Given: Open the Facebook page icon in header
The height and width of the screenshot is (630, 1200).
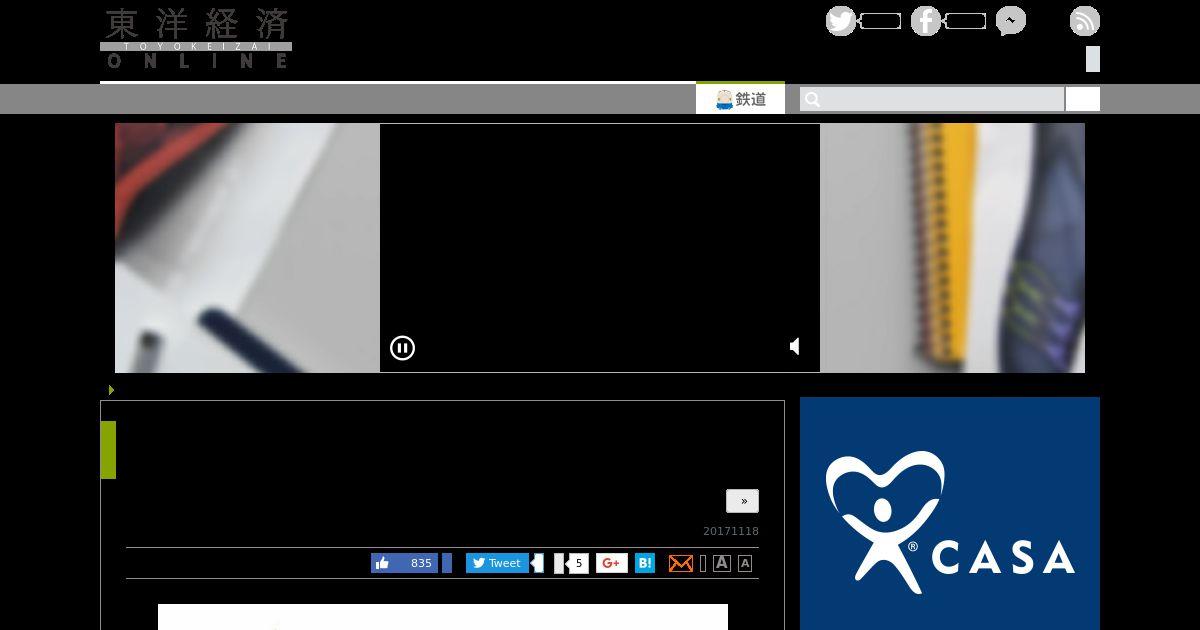Looking at the screenshot, I should [x=926, y=21].
